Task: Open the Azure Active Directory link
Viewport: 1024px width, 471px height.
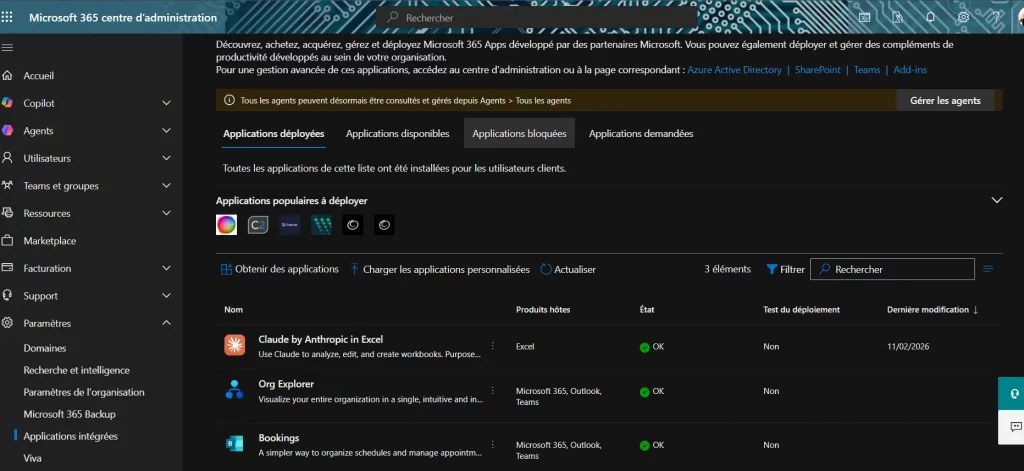Action: click(x=734, y=70)
